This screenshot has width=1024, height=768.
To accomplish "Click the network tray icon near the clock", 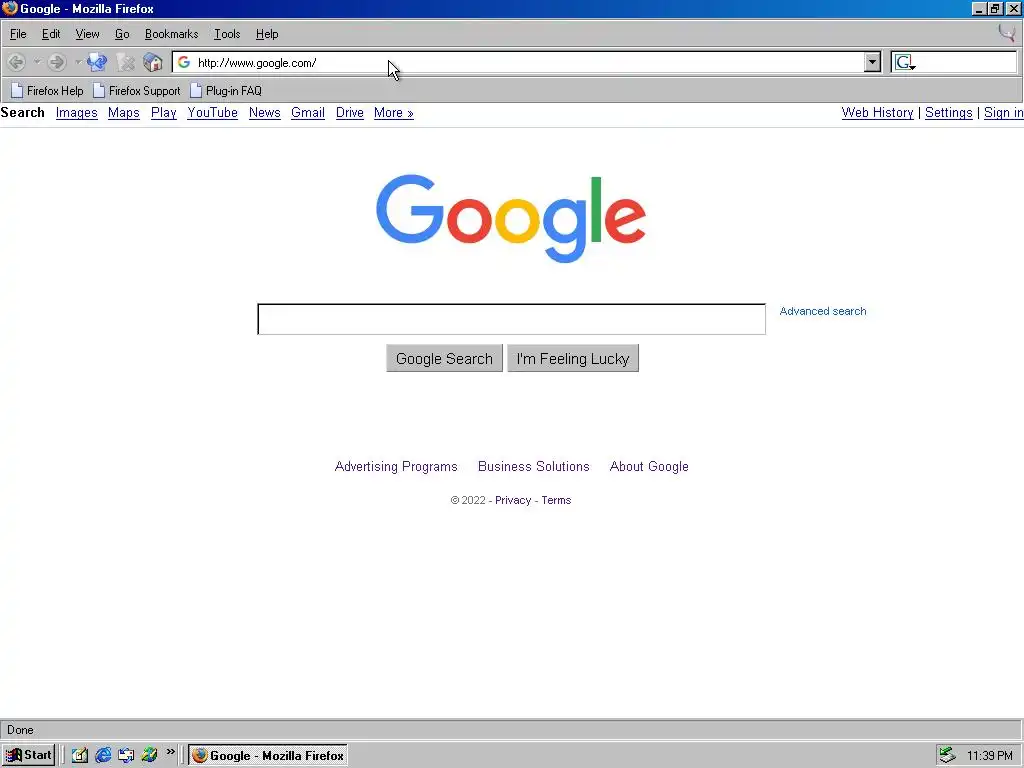I will (947, 755).
